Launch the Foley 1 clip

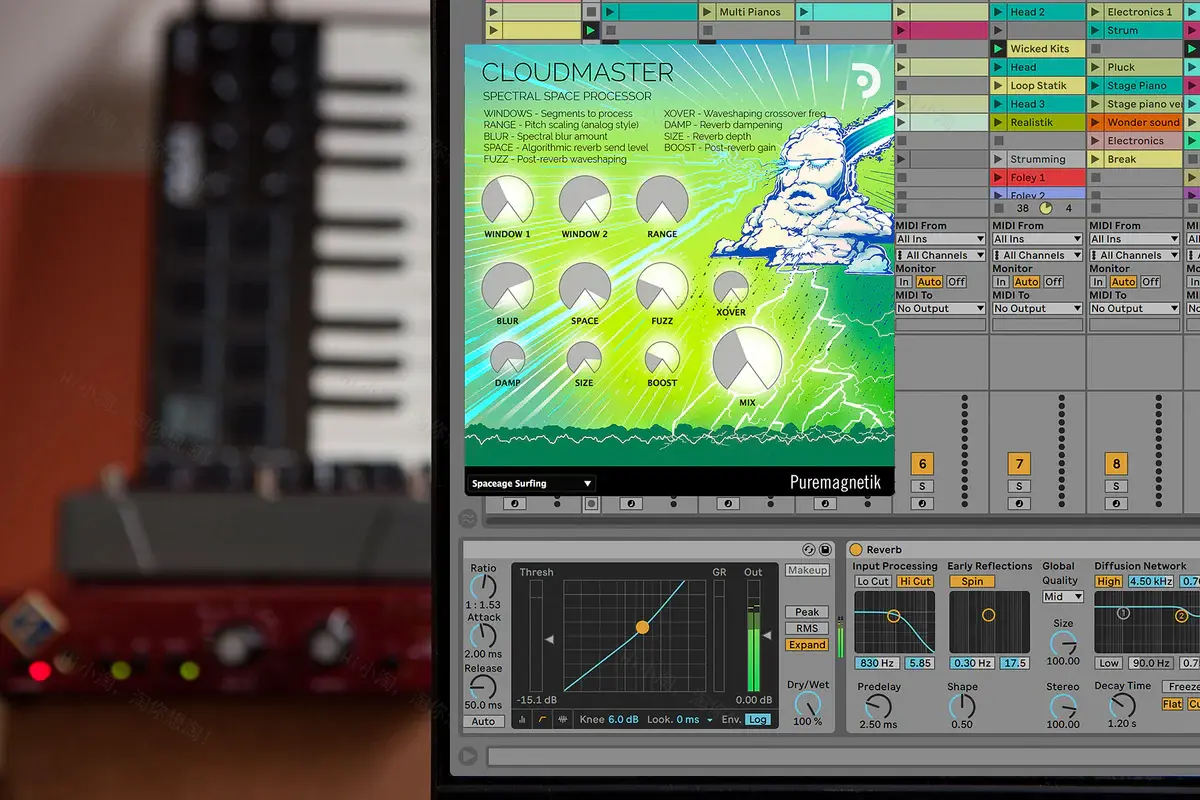[x=998, y=176]
